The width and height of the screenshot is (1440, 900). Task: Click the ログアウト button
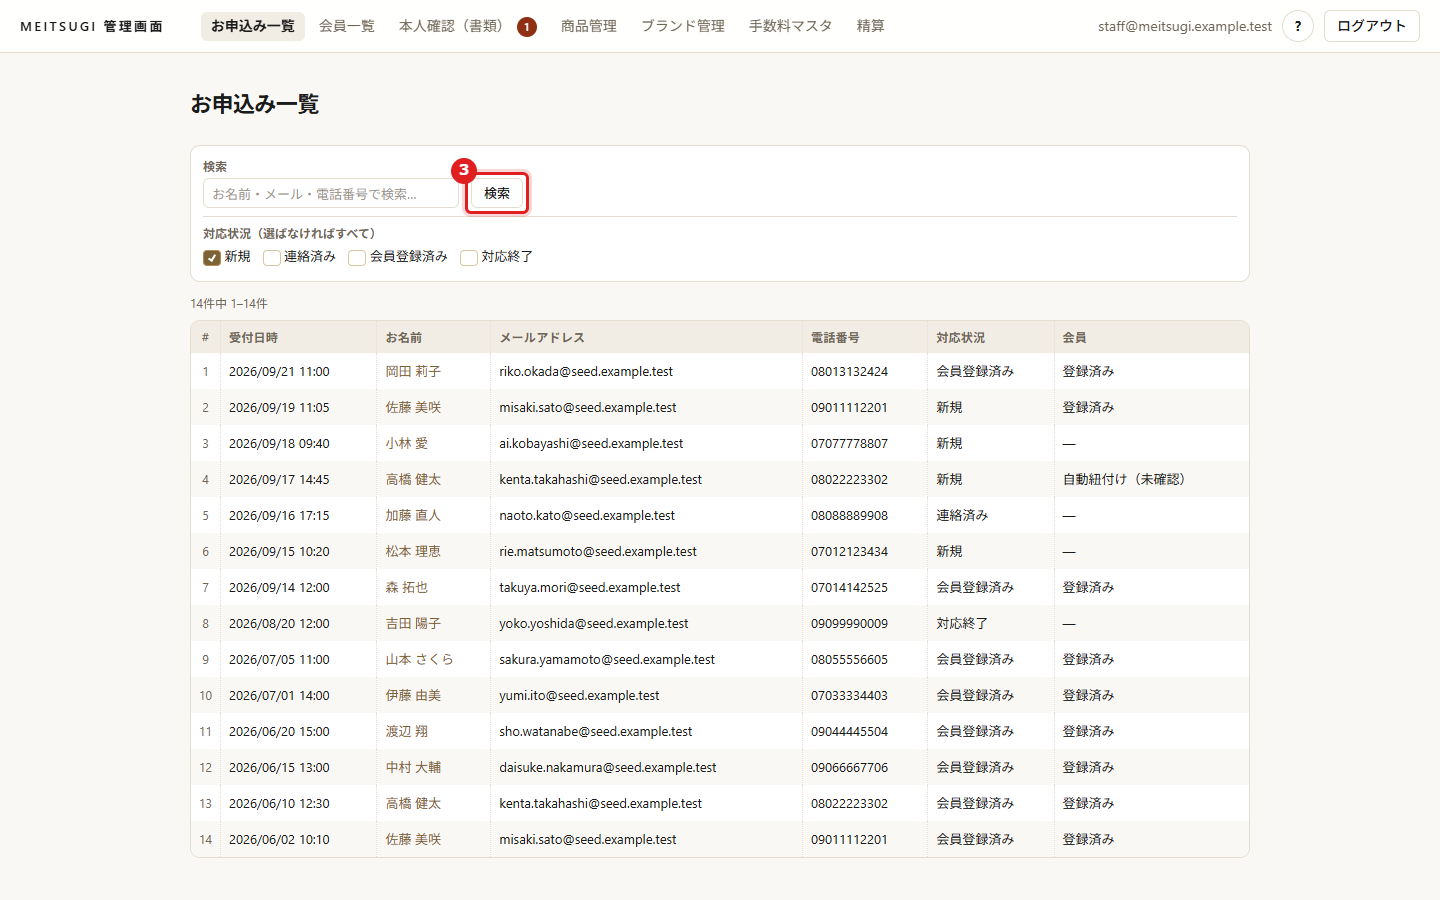(1372, 26)
